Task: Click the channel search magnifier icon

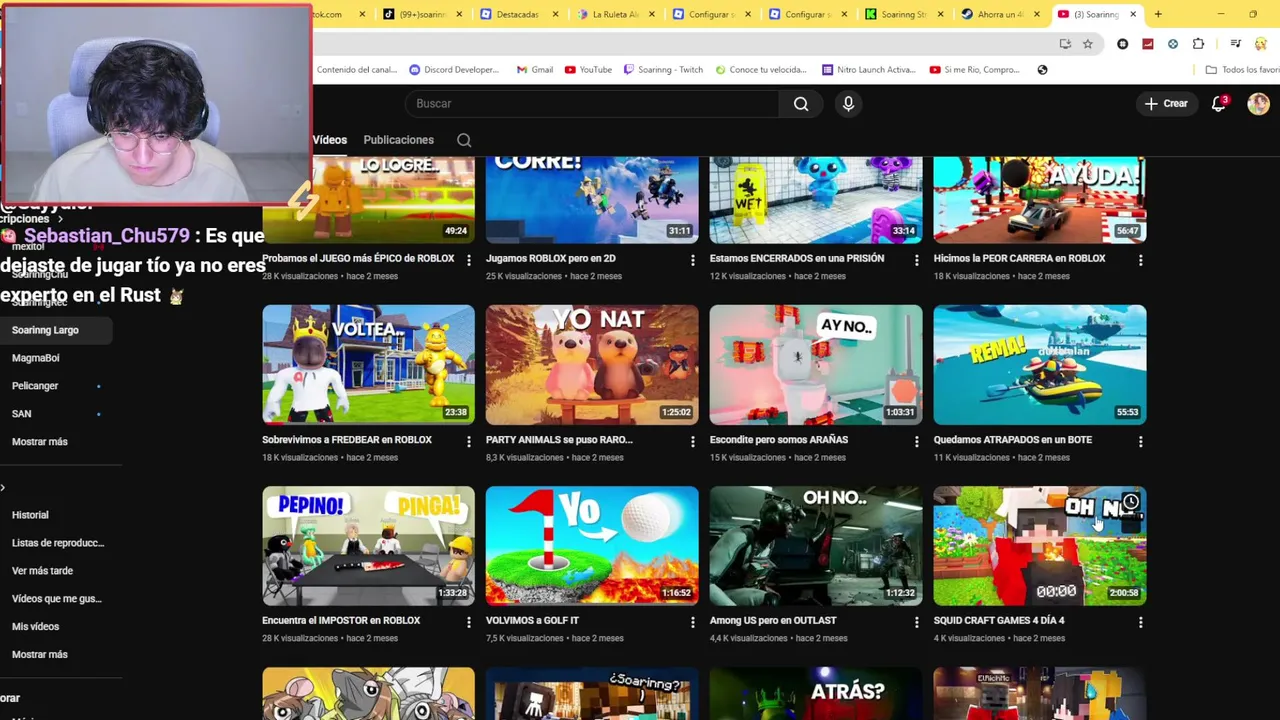Action: point(464,140)
